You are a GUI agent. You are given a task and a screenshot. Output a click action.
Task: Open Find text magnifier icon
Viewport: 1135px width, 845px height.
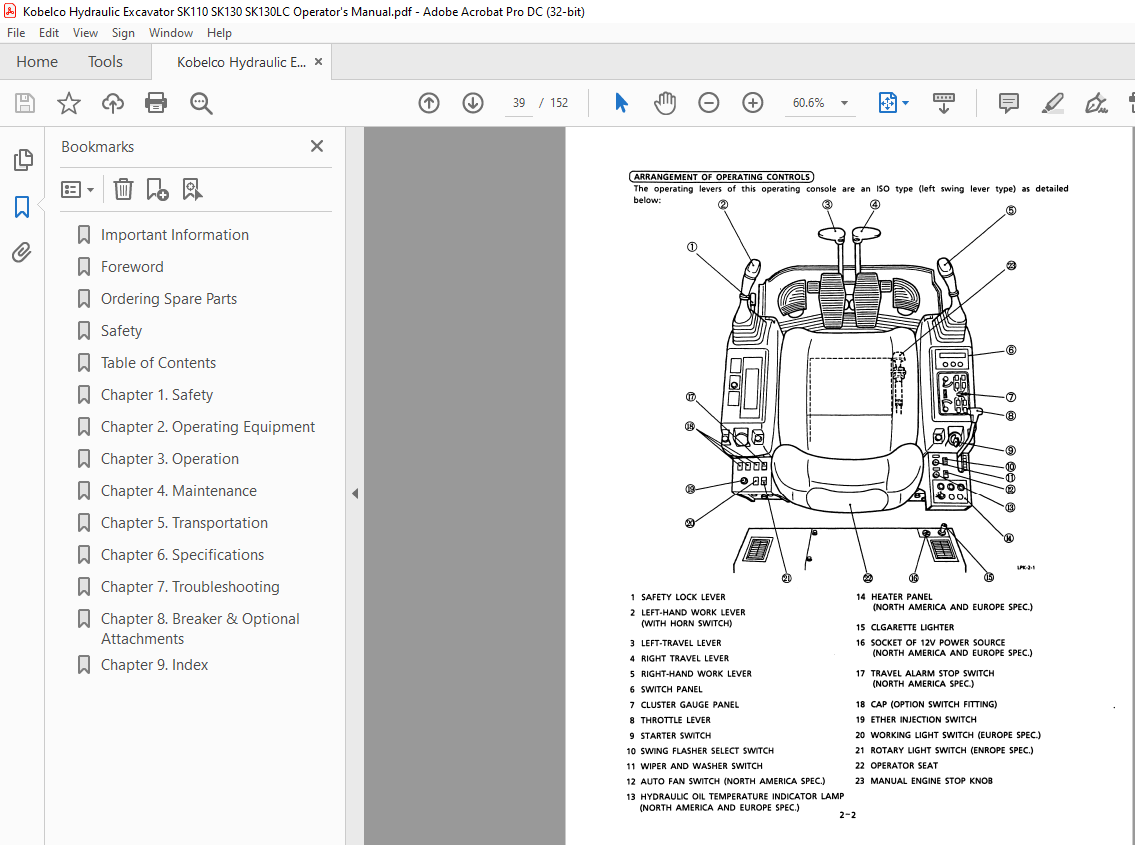(x=201, y=103)
